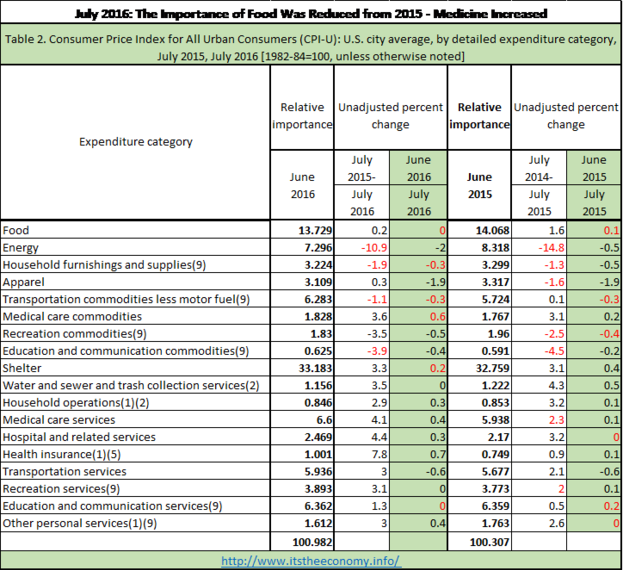Click Water and sewer 2014-2015 change 4.3
Viewport: 623px width, 570px height.
pos(556,385)
